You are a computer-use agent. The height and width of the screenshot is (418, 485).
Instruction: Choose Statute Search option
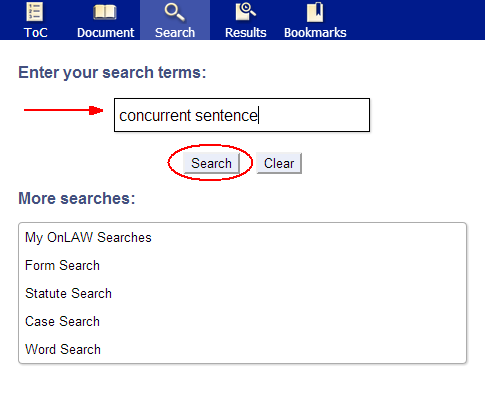[68, 294]
